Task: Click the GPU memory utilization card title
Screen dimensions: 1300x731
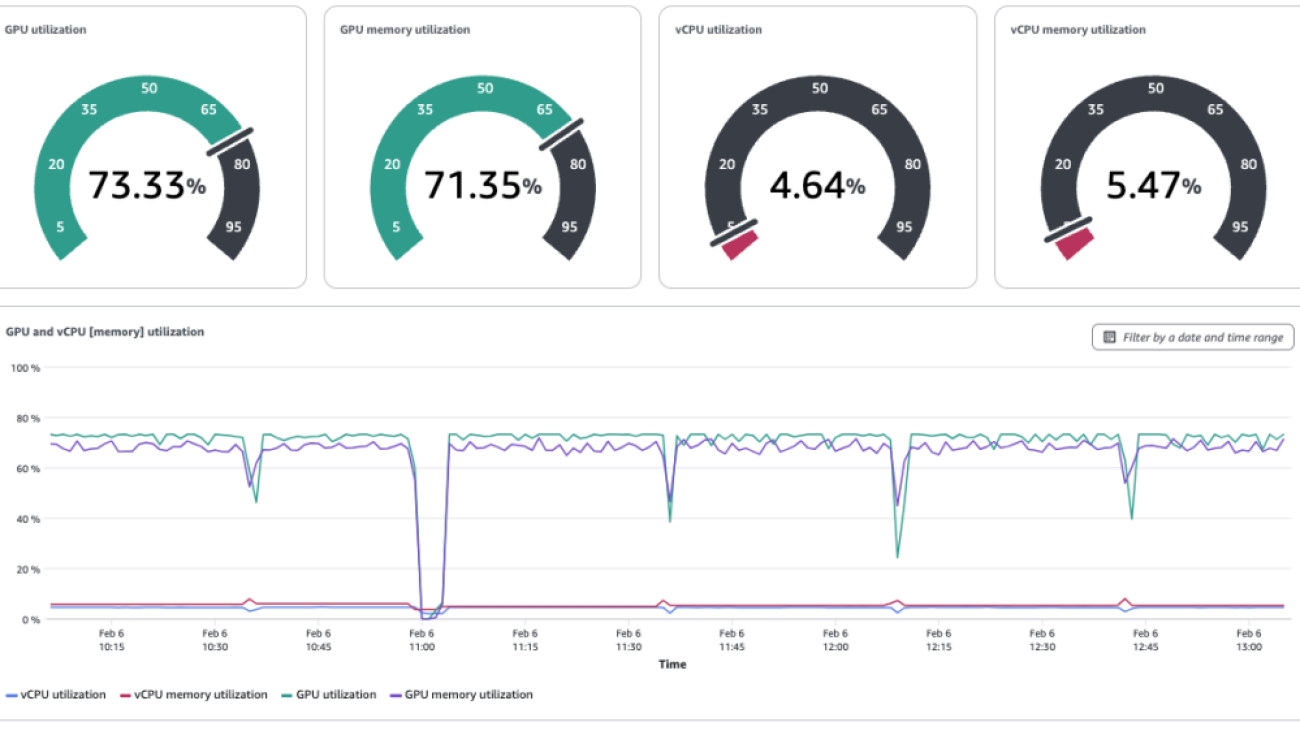Action: pyautogui.click(x=405, y=30)
